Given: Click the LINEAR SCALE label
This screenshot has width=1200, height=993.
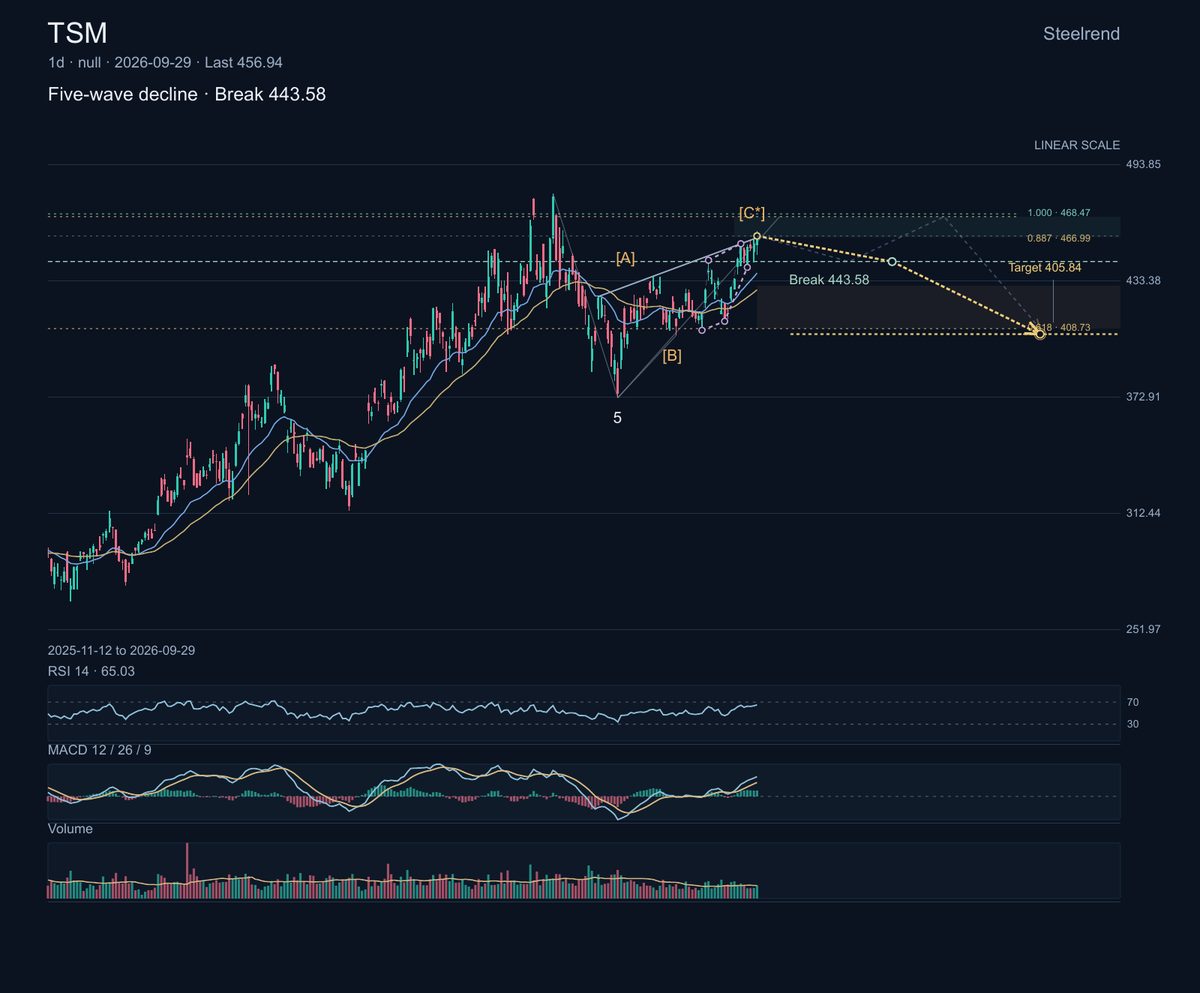Looking at the screenshot, I should coord(1077,145).
